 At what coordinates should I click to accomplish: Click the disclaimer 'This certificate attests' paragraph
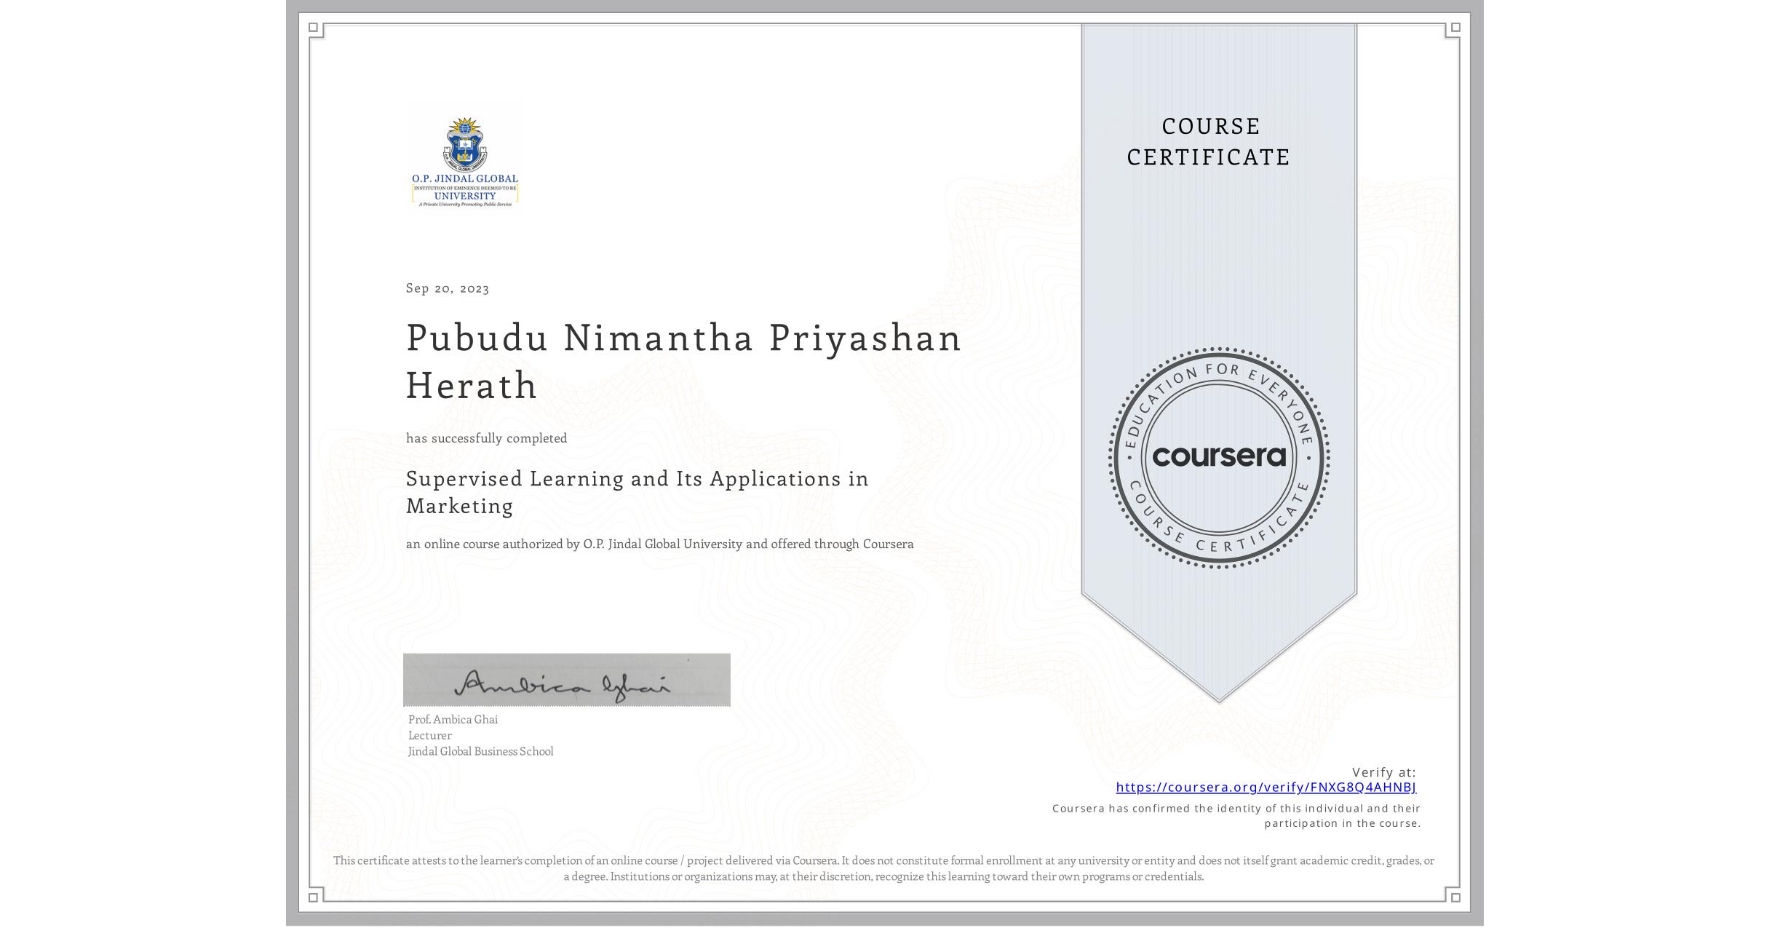pyautogui.click(x=884, y=868)
